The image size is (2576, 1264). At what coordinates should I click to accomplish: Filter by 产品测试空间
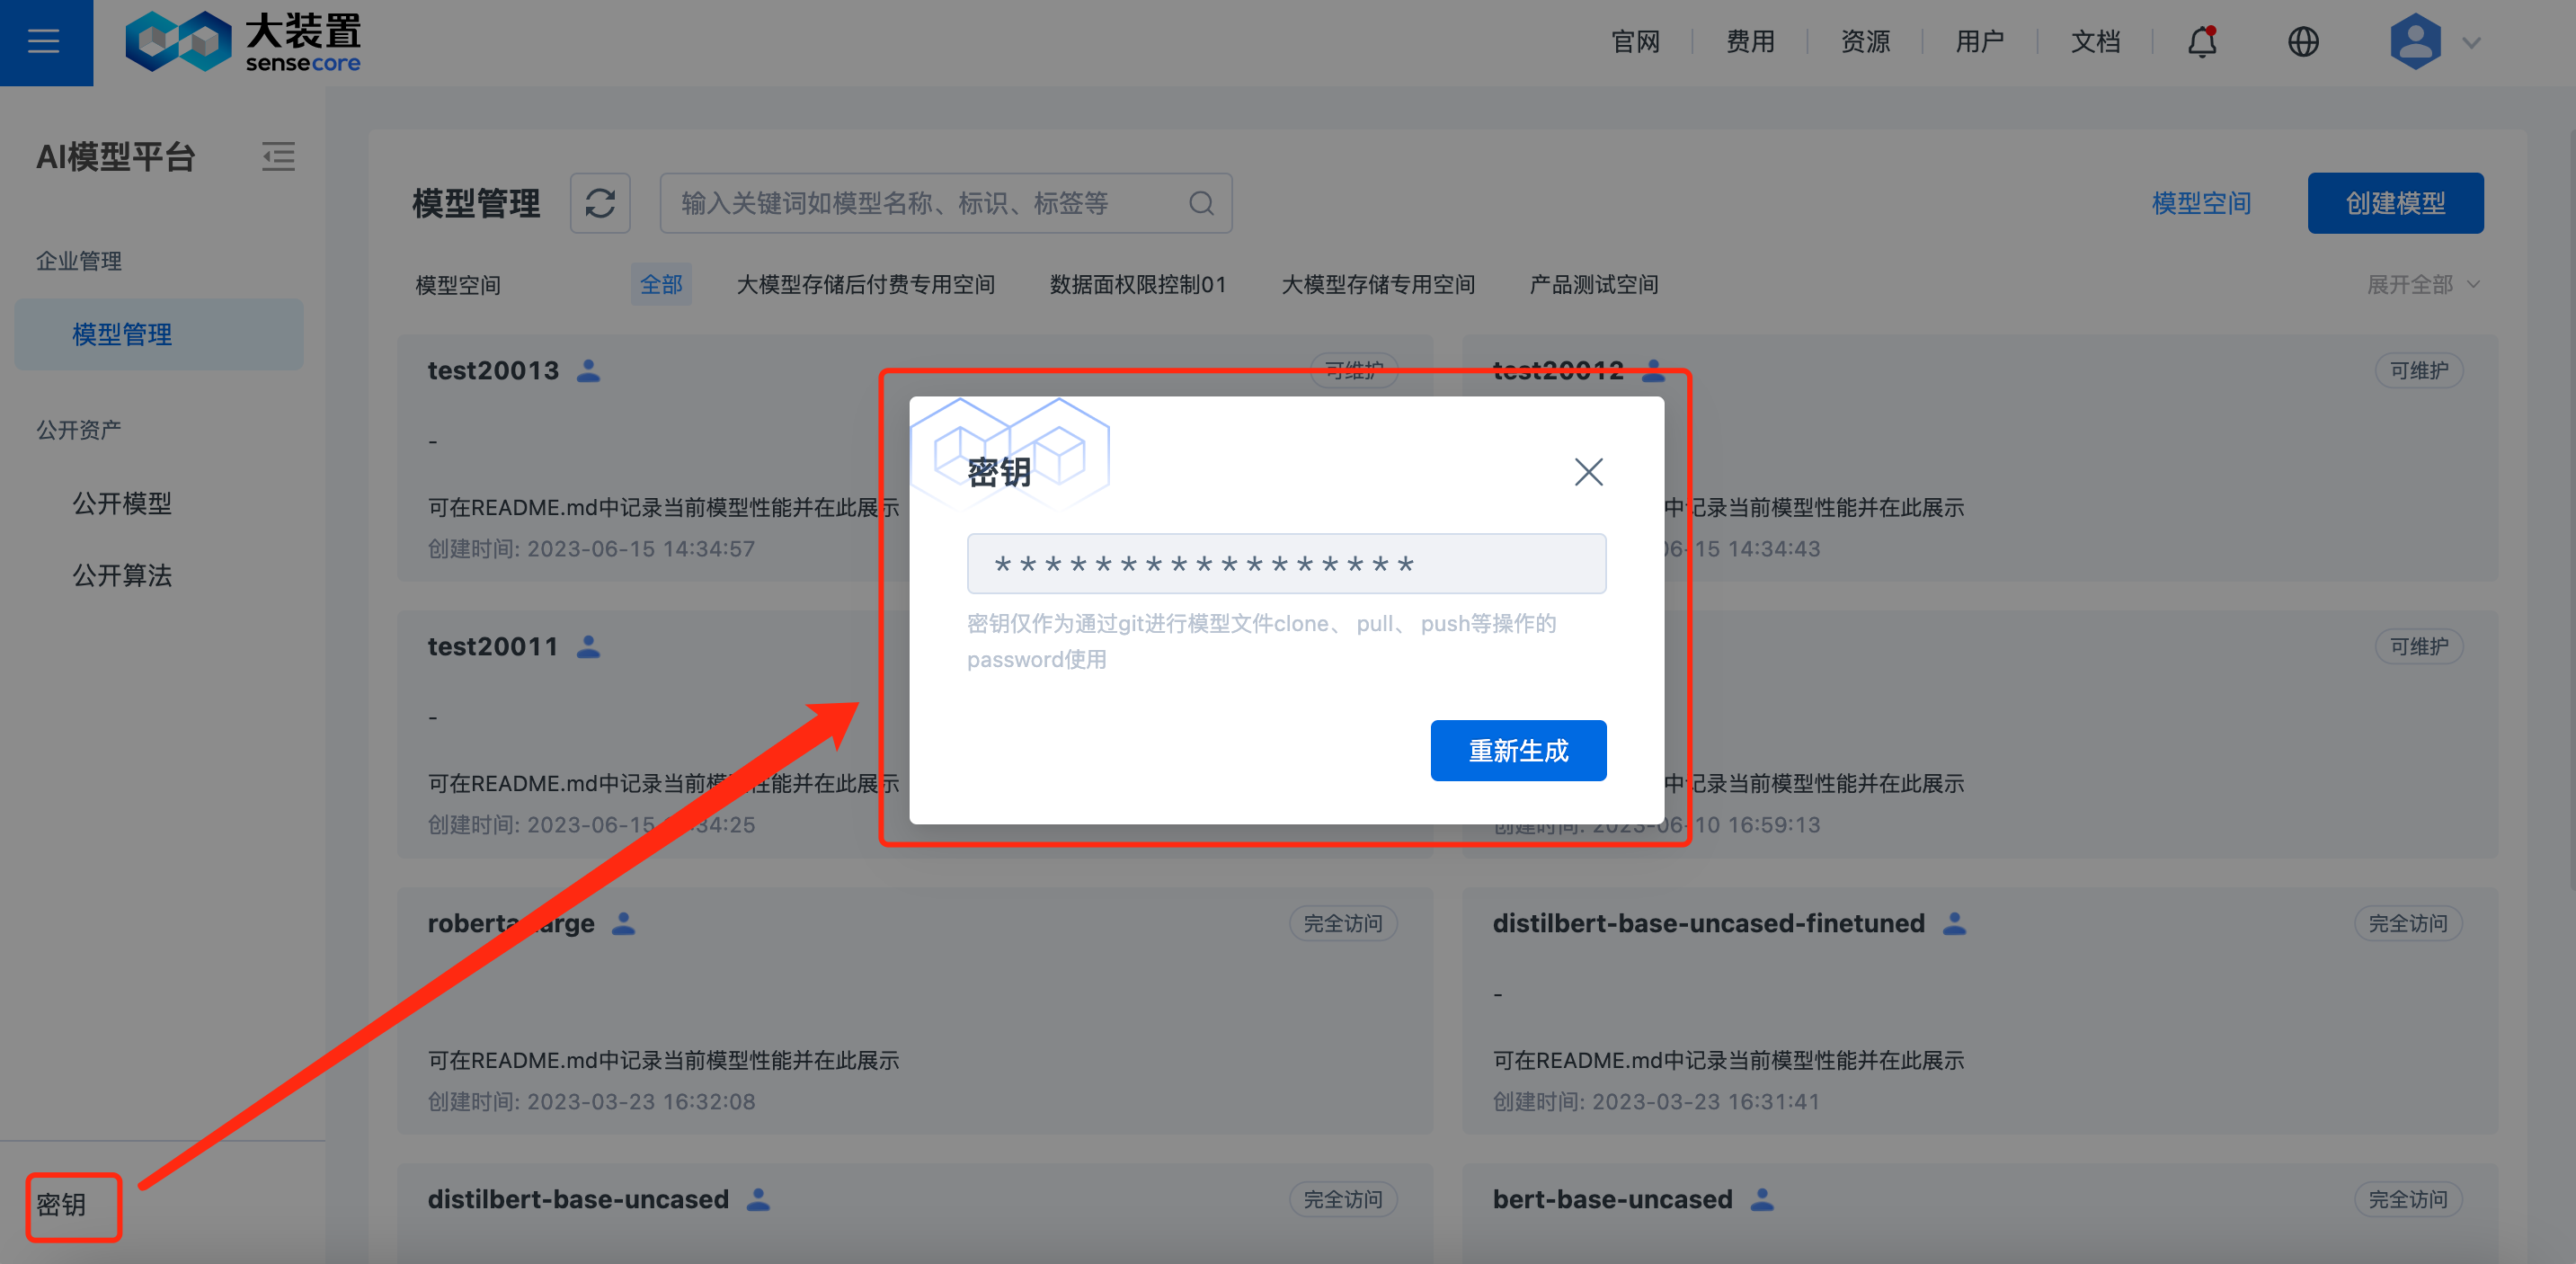(x=1594, y=284)
